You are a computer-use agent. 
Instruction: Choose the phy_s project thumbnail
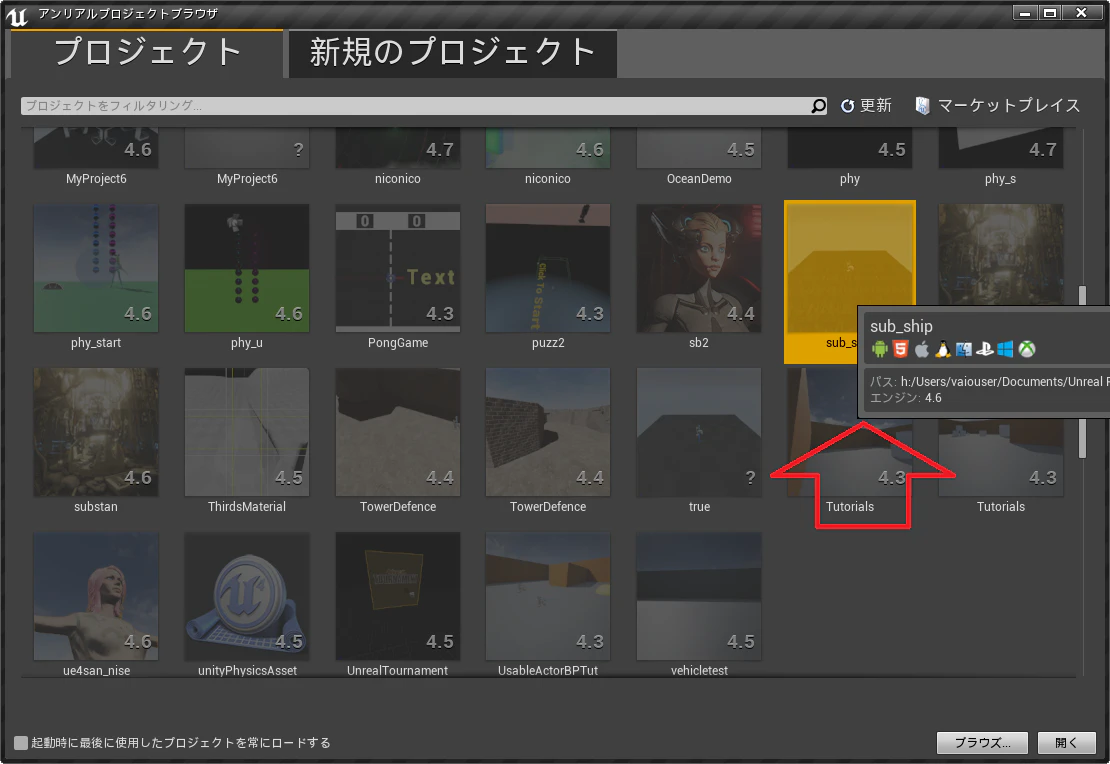[x=1001, y=149]
